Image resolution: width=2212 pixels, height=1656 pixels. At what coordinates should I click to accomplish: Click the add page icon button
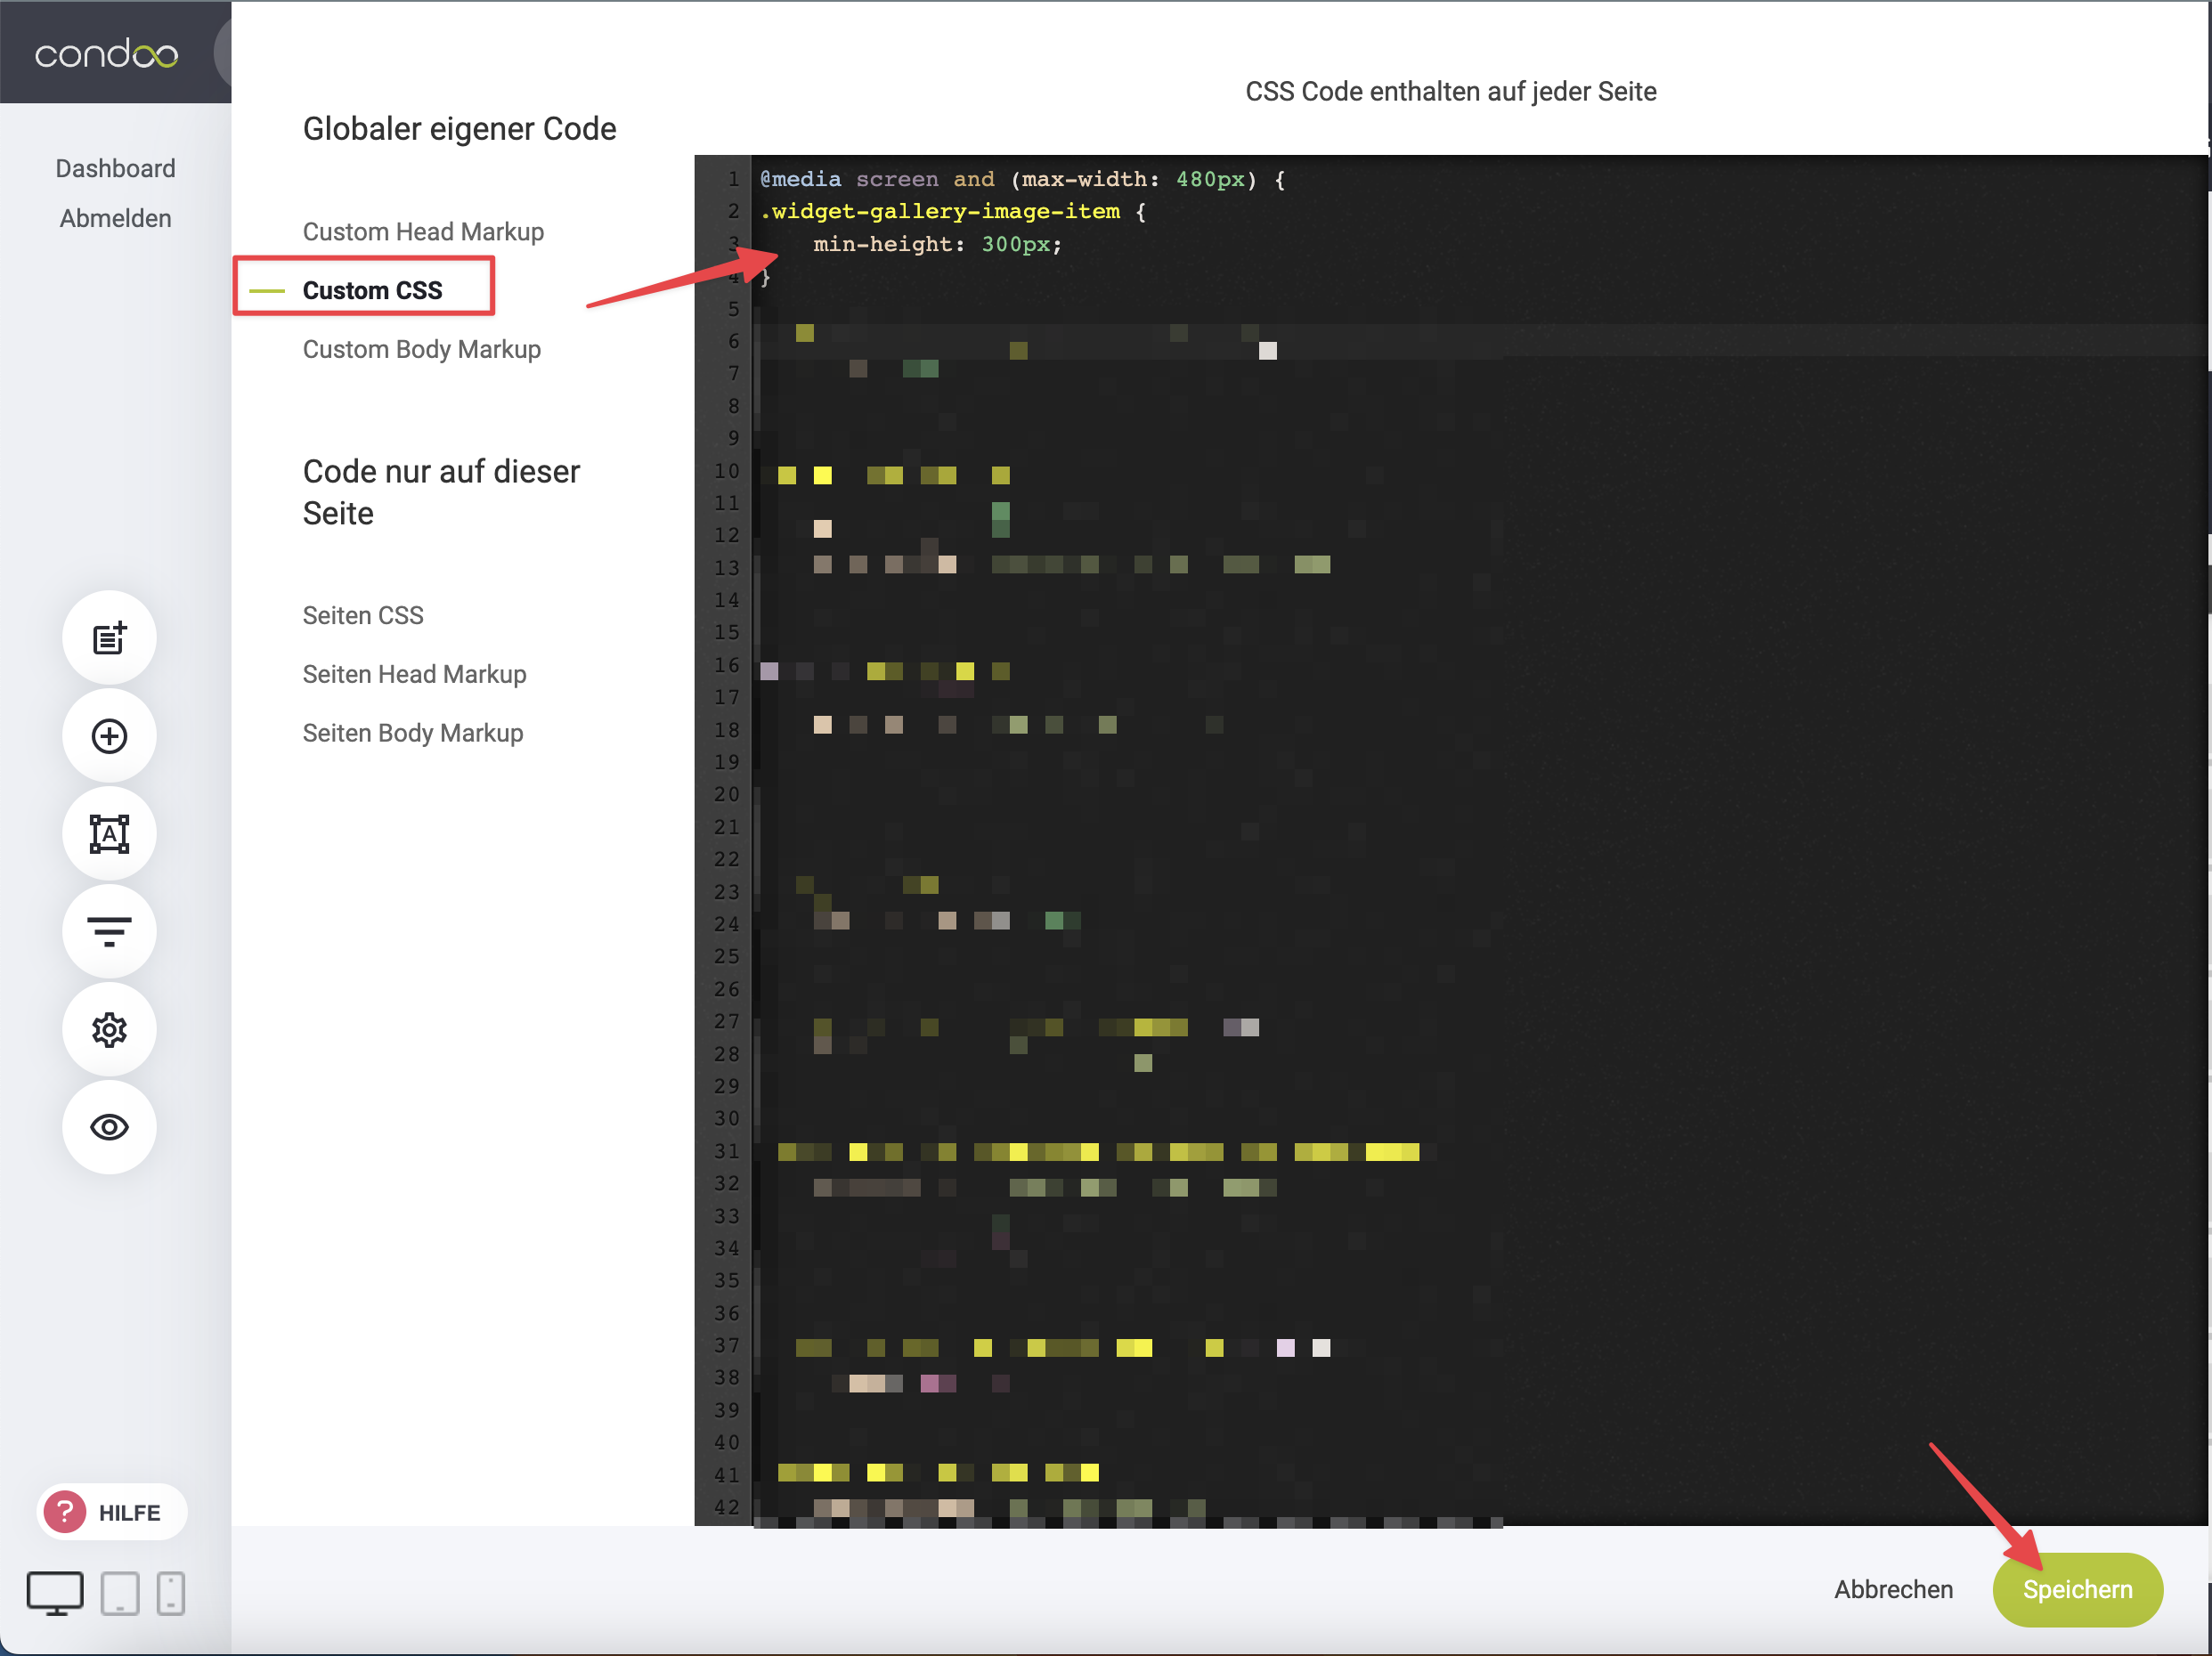click(x=109, y=638)
